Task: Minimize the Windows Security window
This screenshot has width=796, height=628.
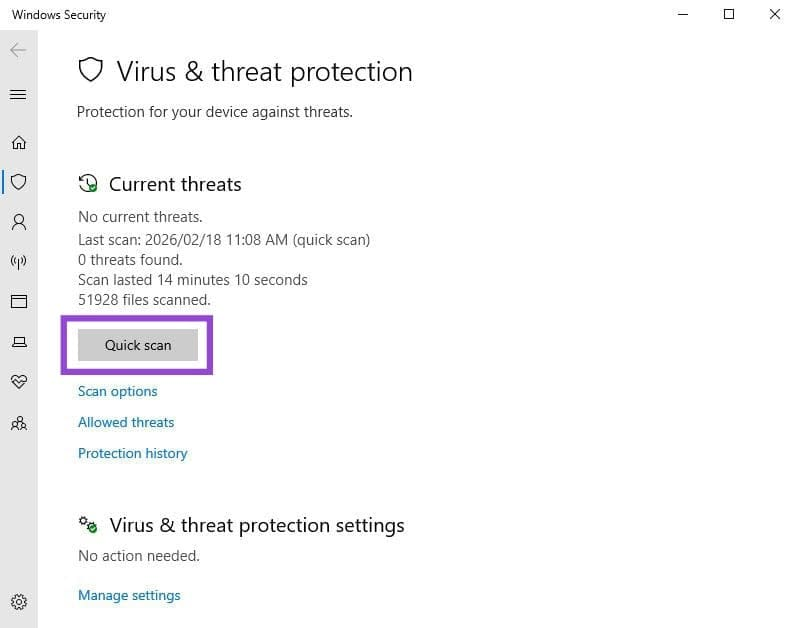Action: (683, 15)
